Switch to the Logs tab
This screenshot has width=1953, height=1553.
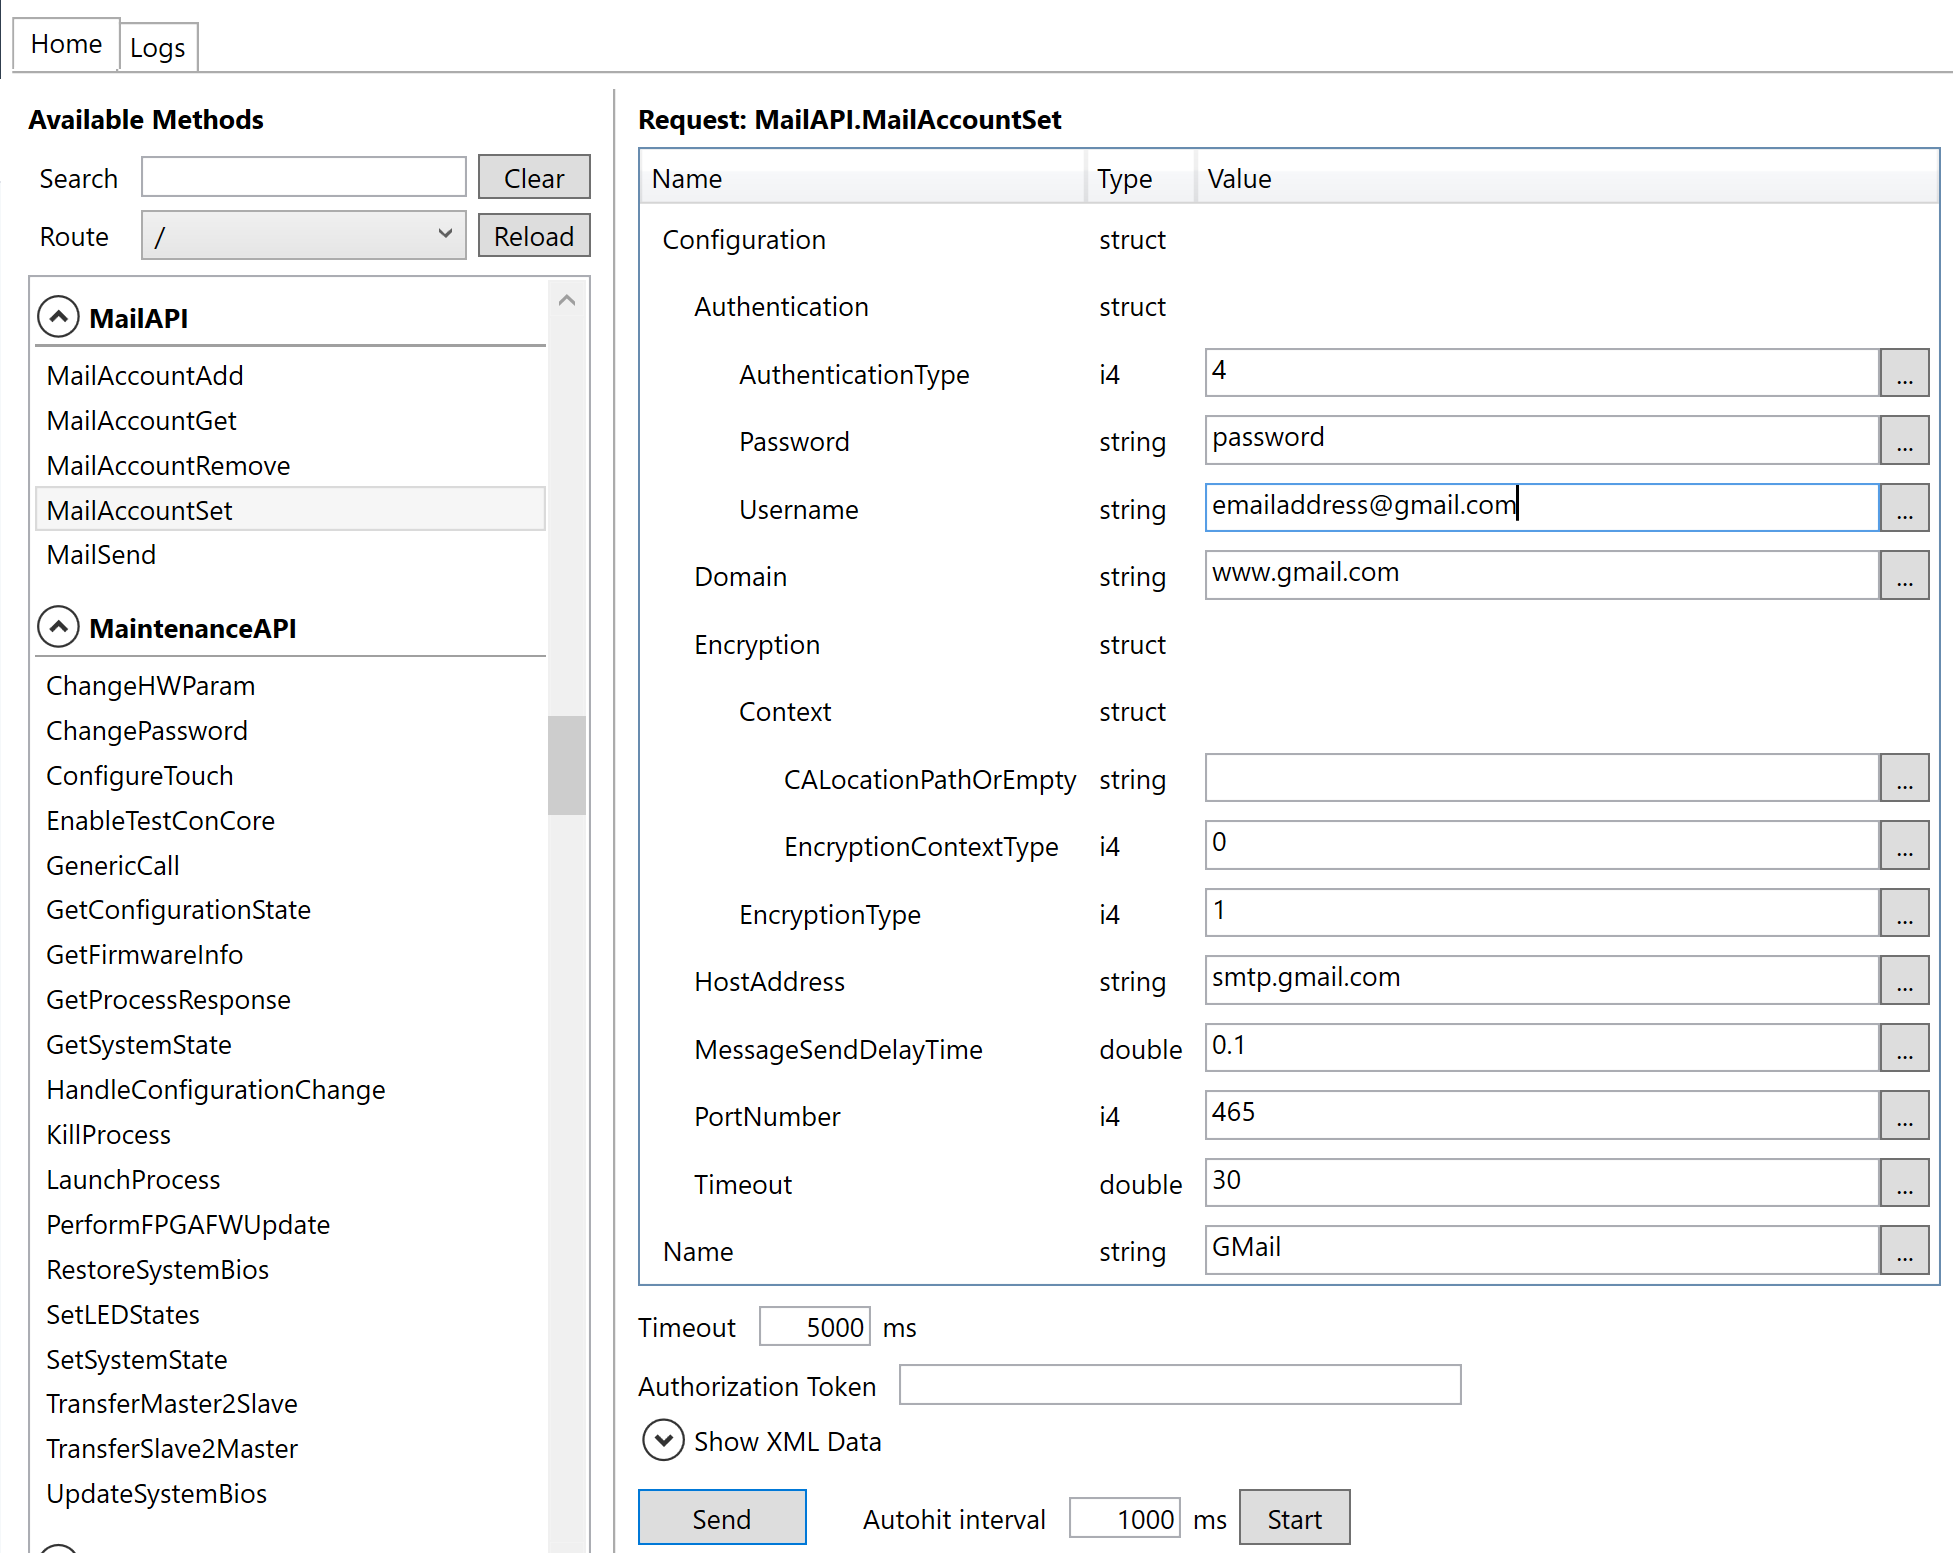tap(157, 48)
